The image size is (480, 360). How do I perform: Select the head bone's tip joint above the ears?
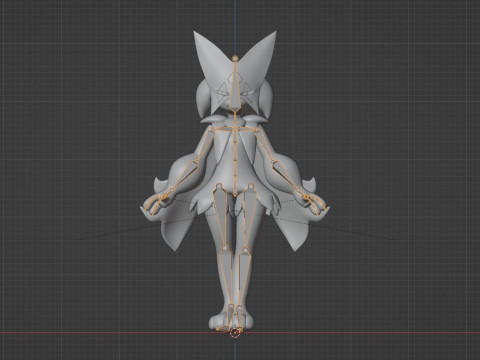tap(235, 59)
